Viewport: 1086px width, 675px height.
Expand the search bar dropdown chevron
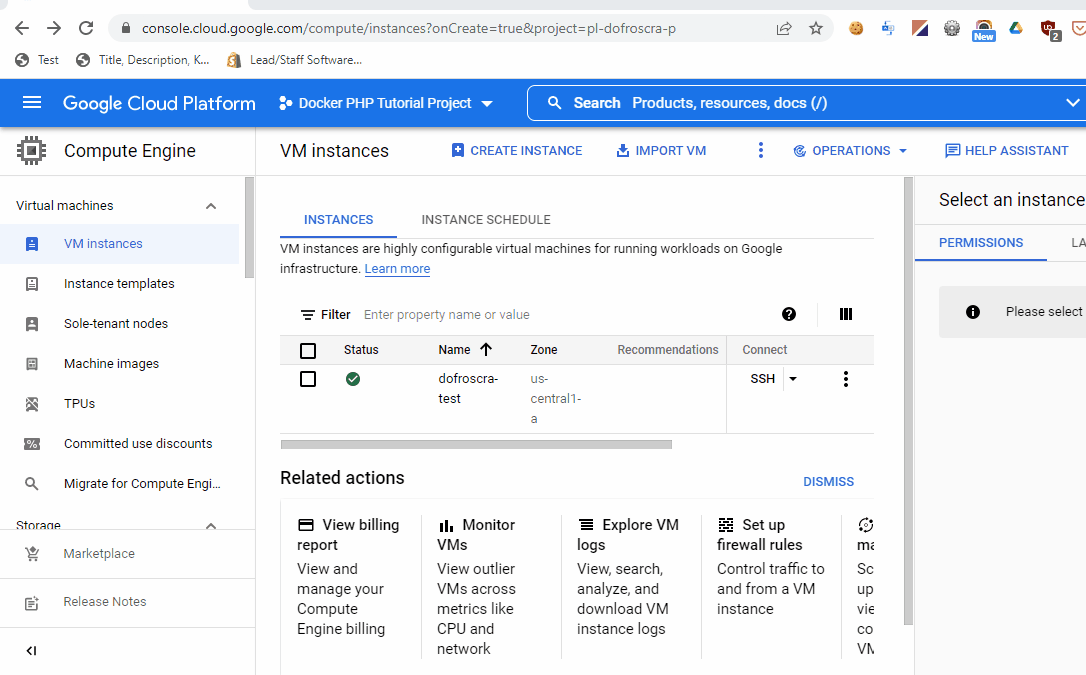click(1073, 103)
